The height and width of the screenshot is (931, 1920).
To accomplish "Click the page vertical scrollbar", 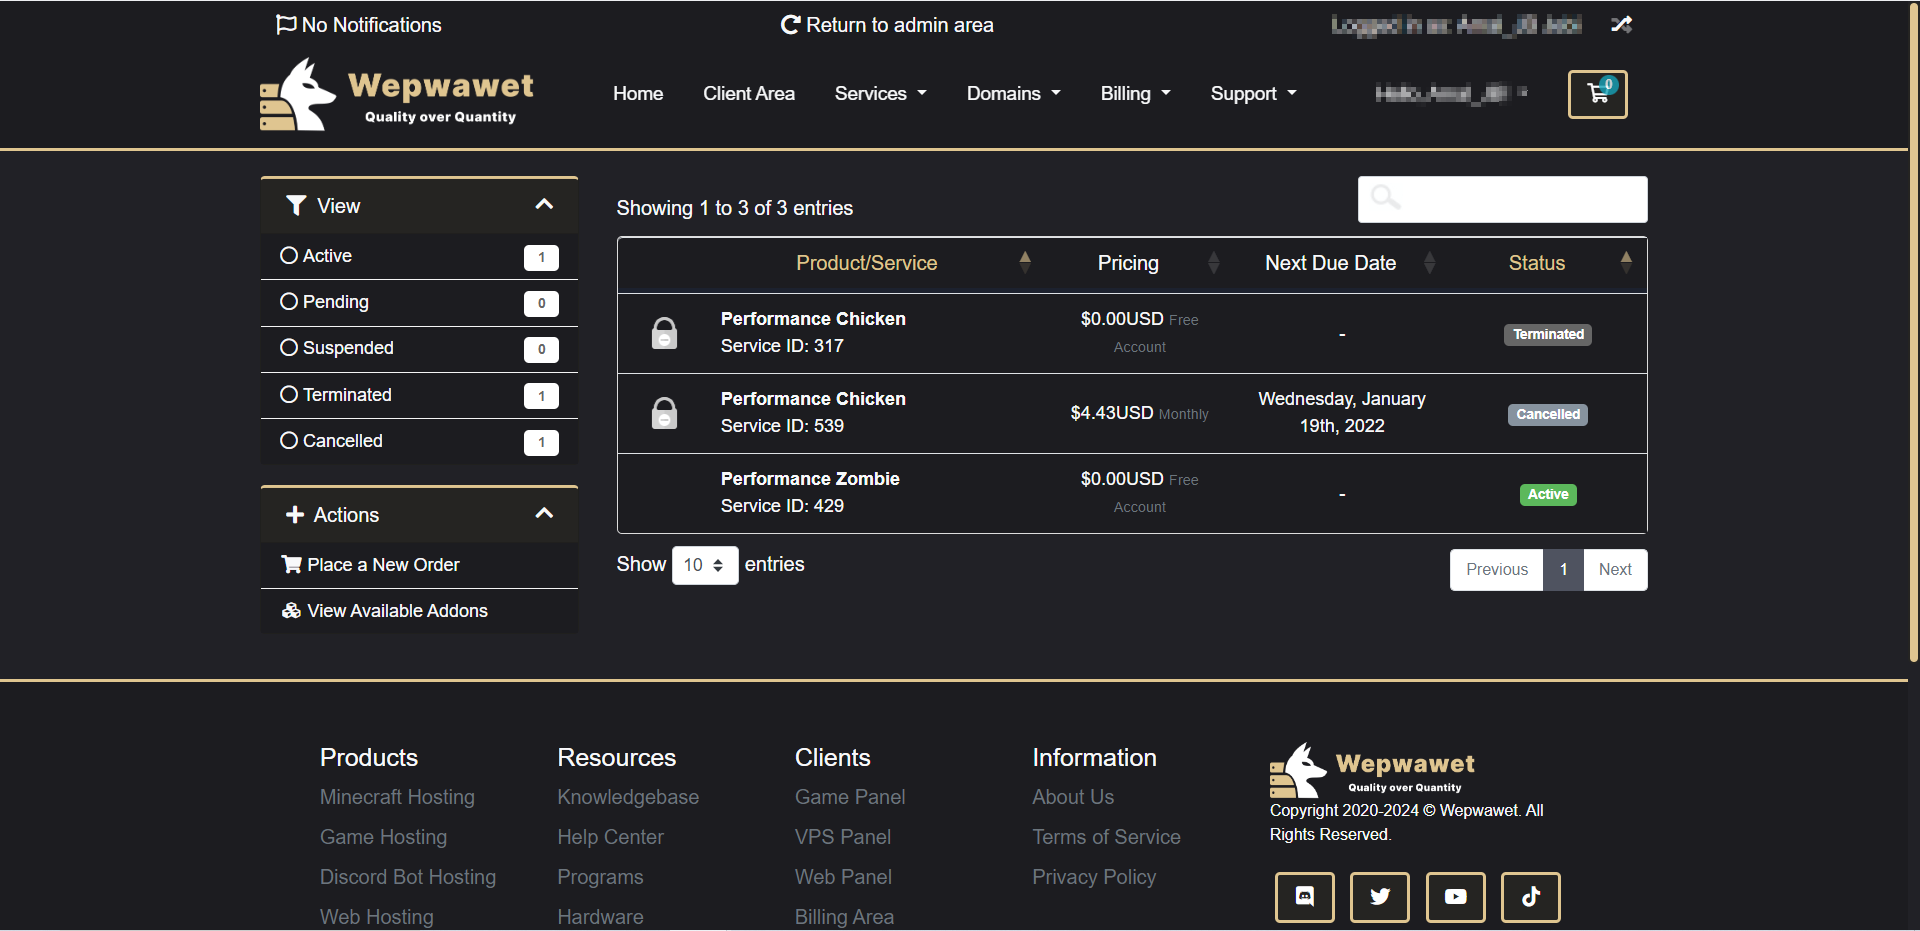I will (x=1913, y=330).
